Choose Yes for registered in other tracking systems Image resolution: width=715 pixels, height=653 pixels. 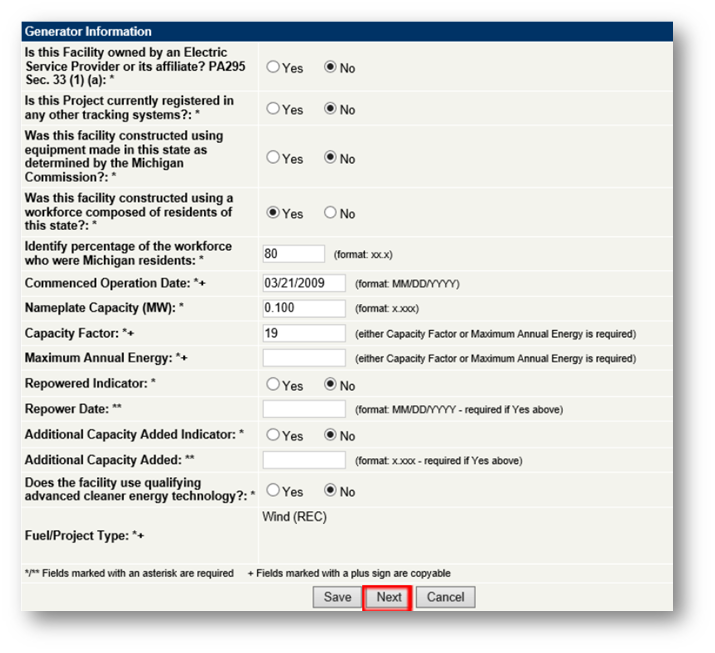coord(273,109)
